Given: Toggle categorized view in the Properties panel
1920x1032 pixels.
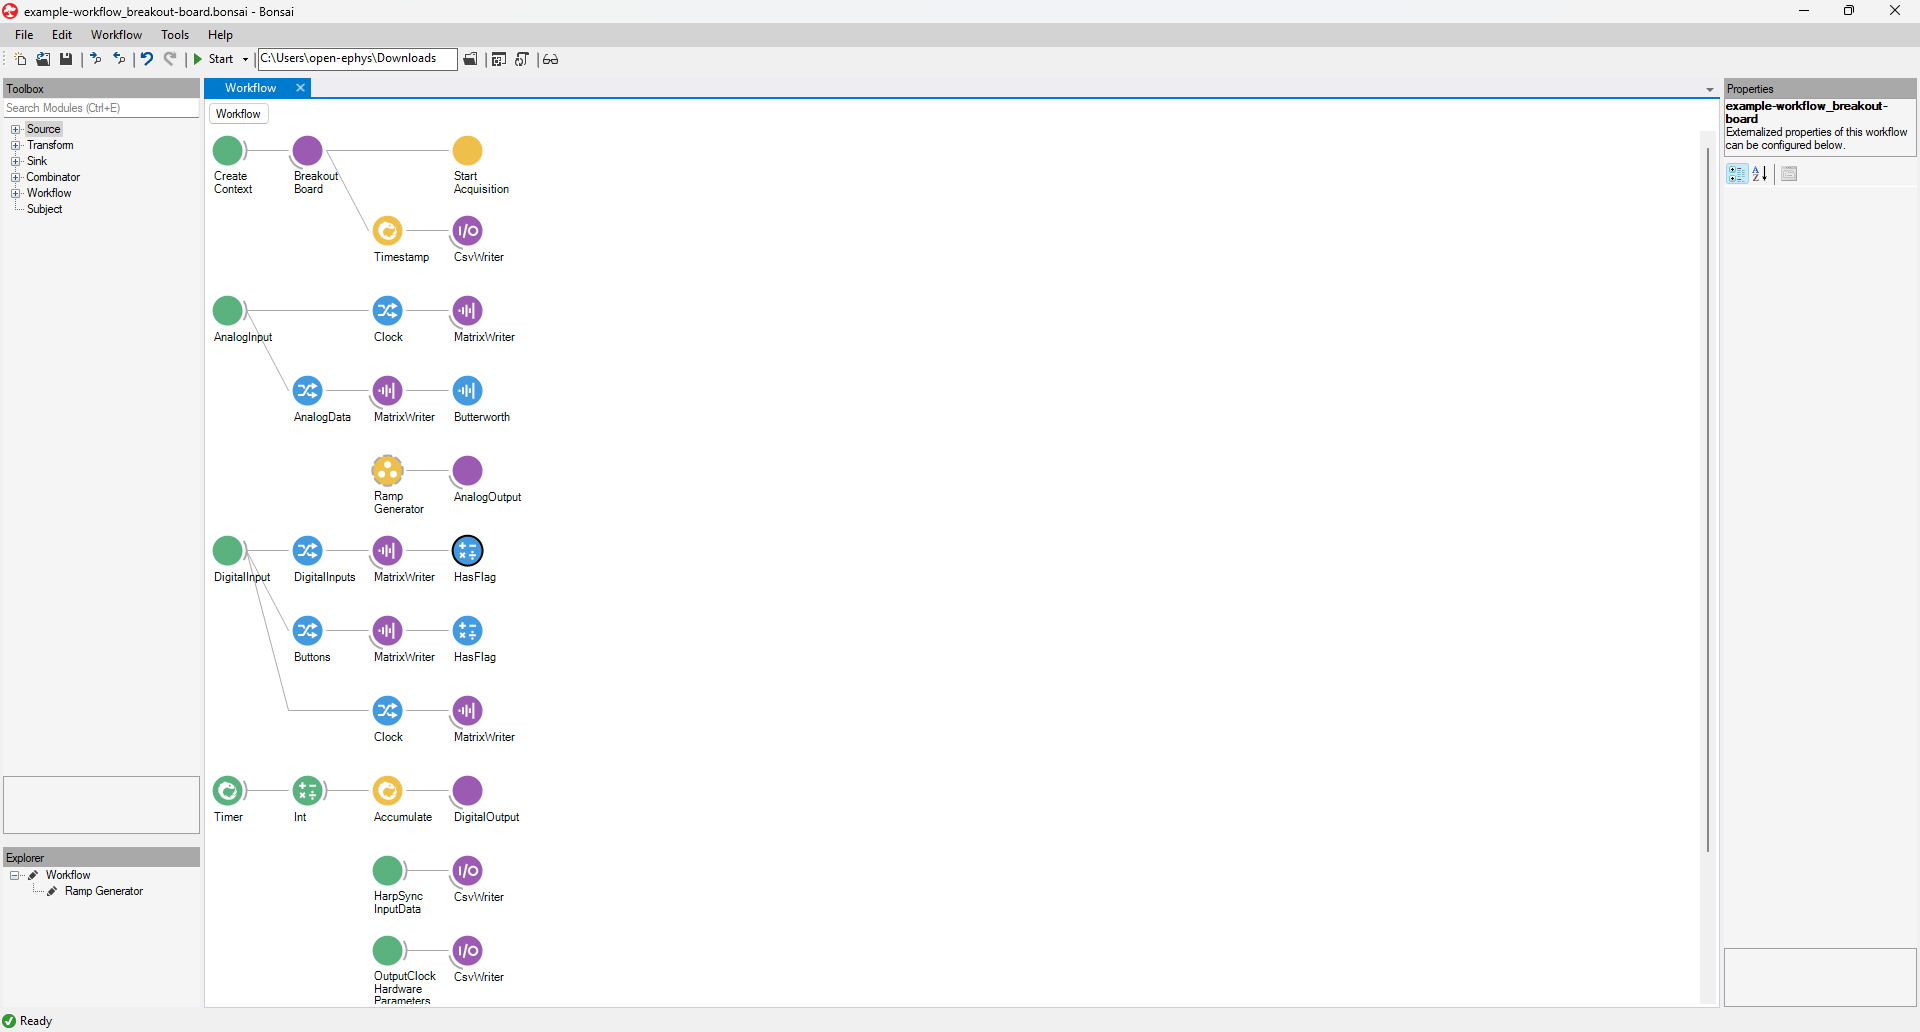Looking at the screenshot, I should 1737,174.
